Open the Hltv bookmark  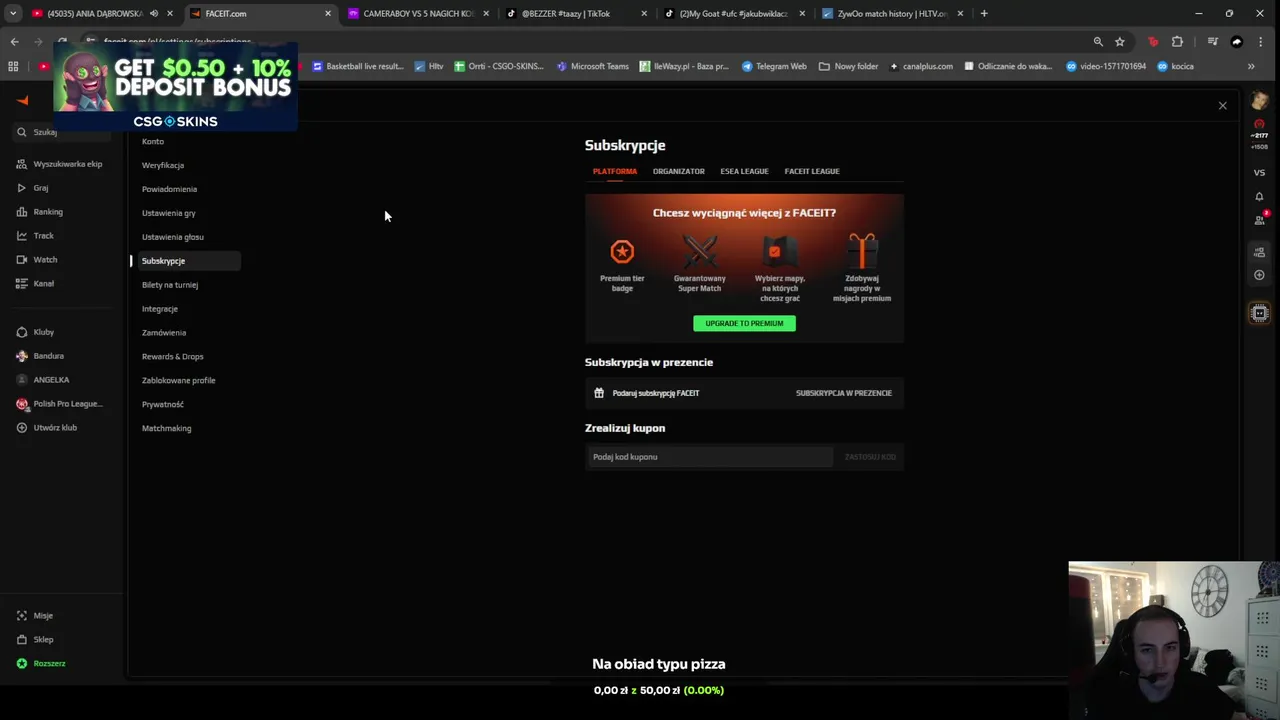tap(430, 66)
